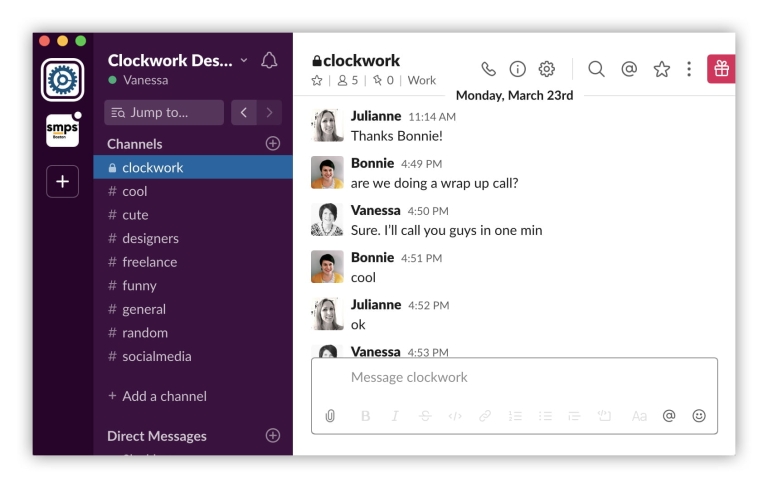Toggle bold formatting in composer
This screenshot has height=488, width=768.
pos(365,416)
